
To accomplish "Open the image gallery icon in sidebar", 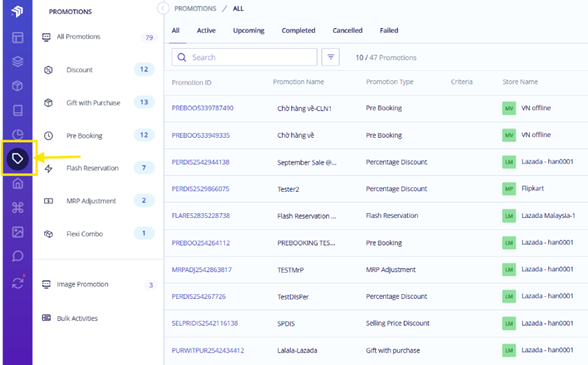I will pyautogui.click(x=18, y=232).
